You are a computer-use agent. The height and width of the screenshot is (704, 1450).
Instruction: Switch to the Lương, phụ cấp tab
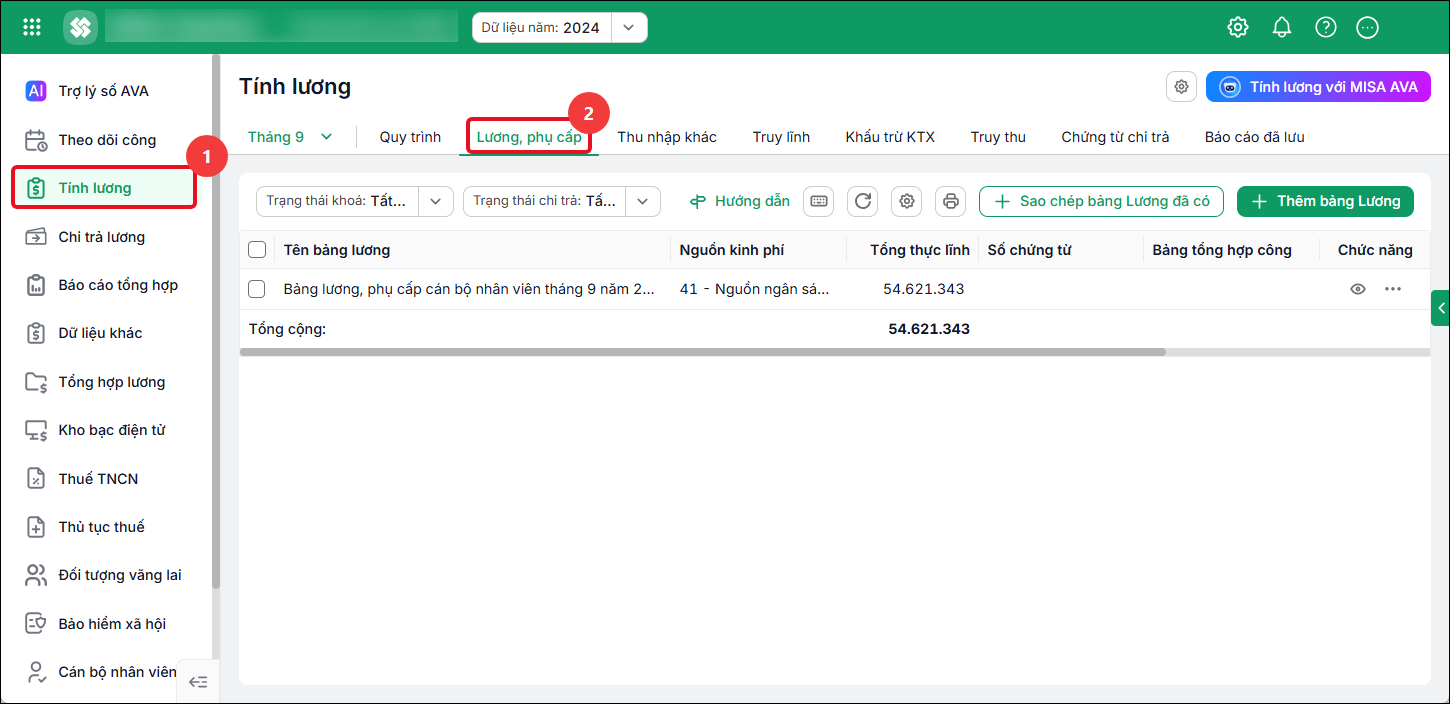coord(529,137)
